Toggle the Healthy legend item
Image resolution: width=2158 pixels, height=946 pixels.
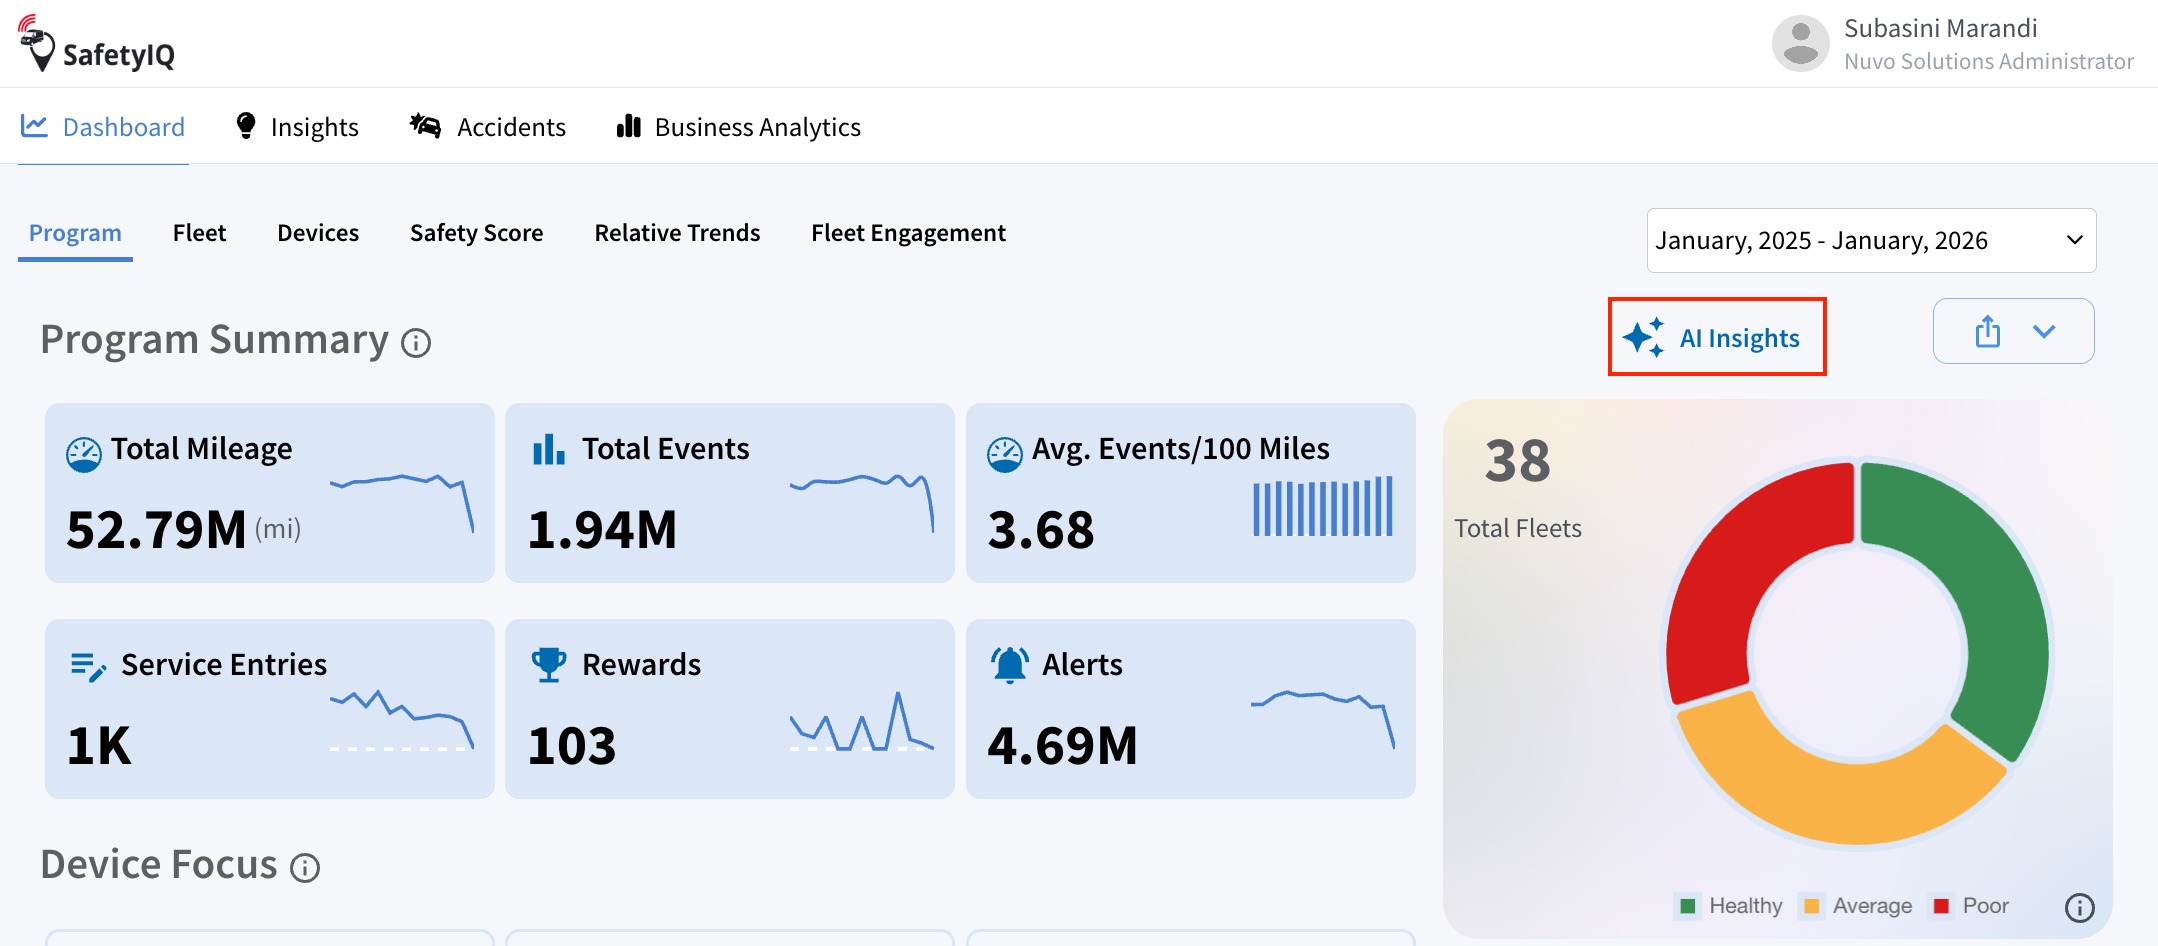coord(1730,906)
